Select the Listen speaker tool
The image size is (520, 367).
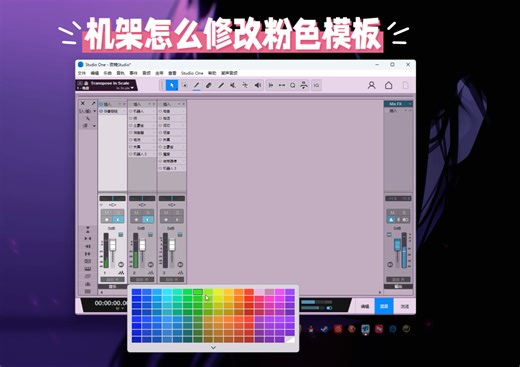pyautogui.click(x=257, y=85)
